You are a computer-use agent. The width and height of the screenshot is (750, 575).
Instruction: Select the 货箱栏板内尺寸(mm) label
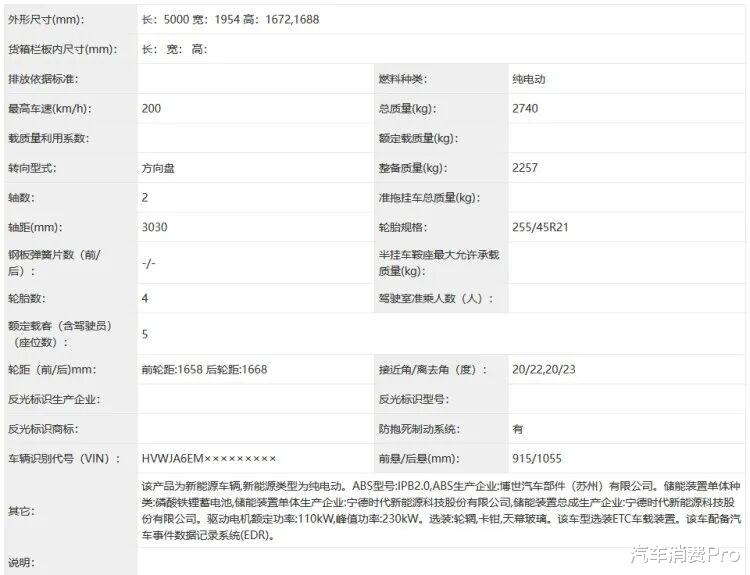click(63, 49)
